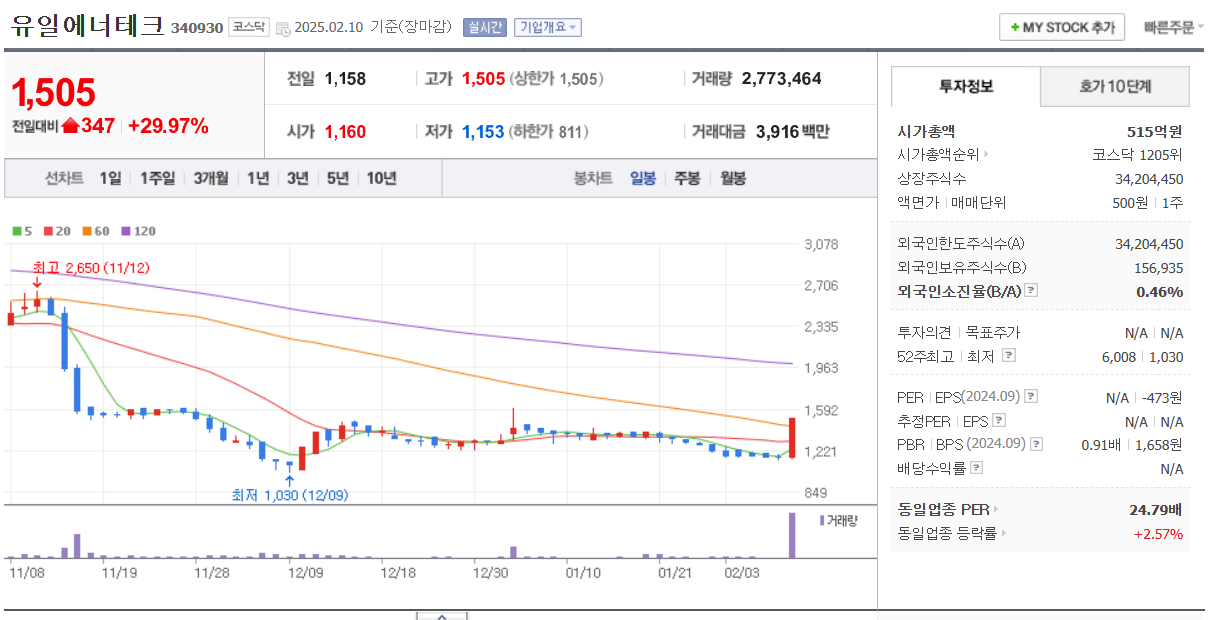Click the 하한가 811 text
The image size is (1219, 620).
click(549, 131)
